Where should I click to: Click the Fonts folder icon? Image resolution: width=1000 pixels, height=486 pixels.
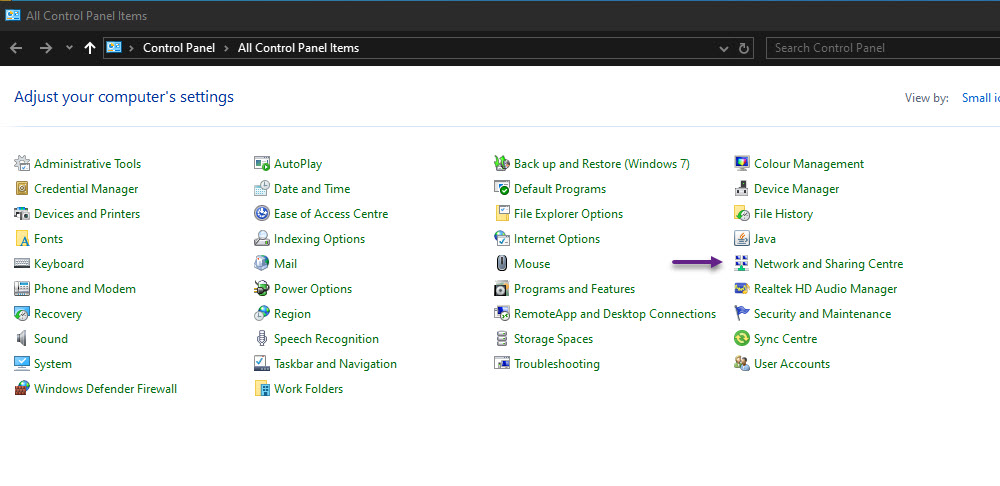[x=22, y=239]
